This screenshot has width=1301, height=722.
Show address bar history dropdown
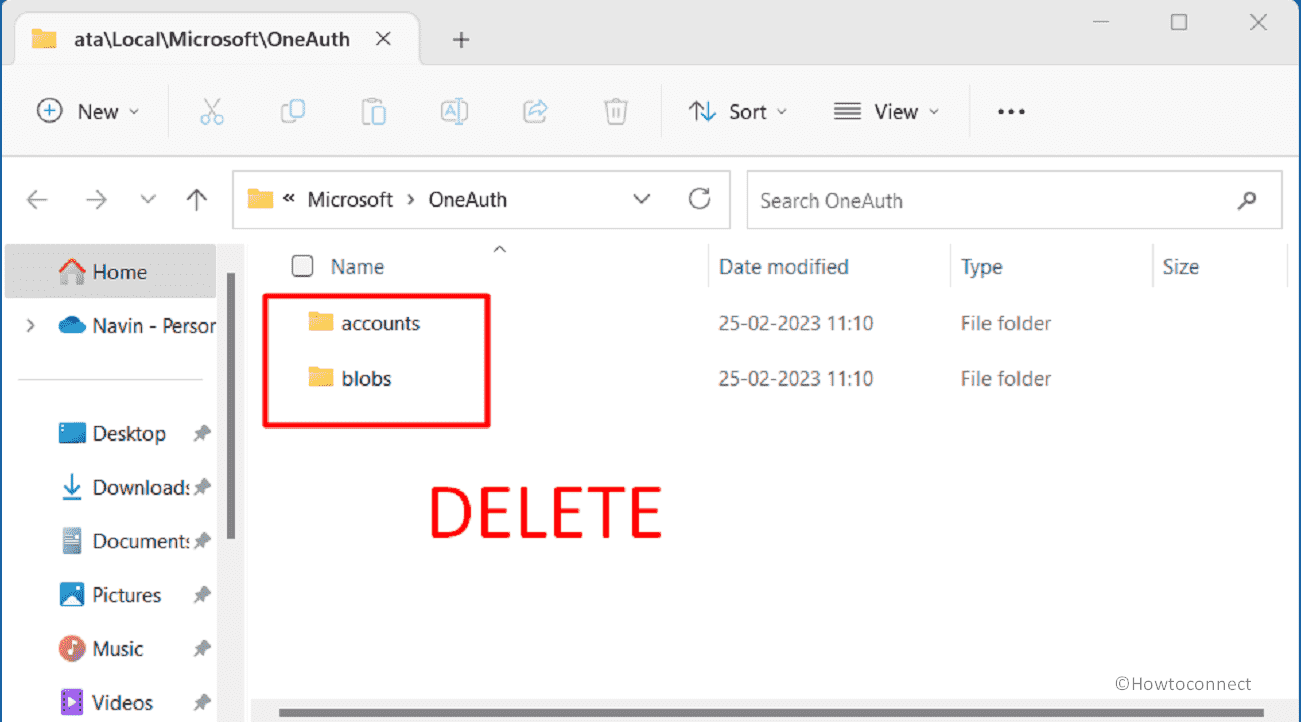click(642, 199)
